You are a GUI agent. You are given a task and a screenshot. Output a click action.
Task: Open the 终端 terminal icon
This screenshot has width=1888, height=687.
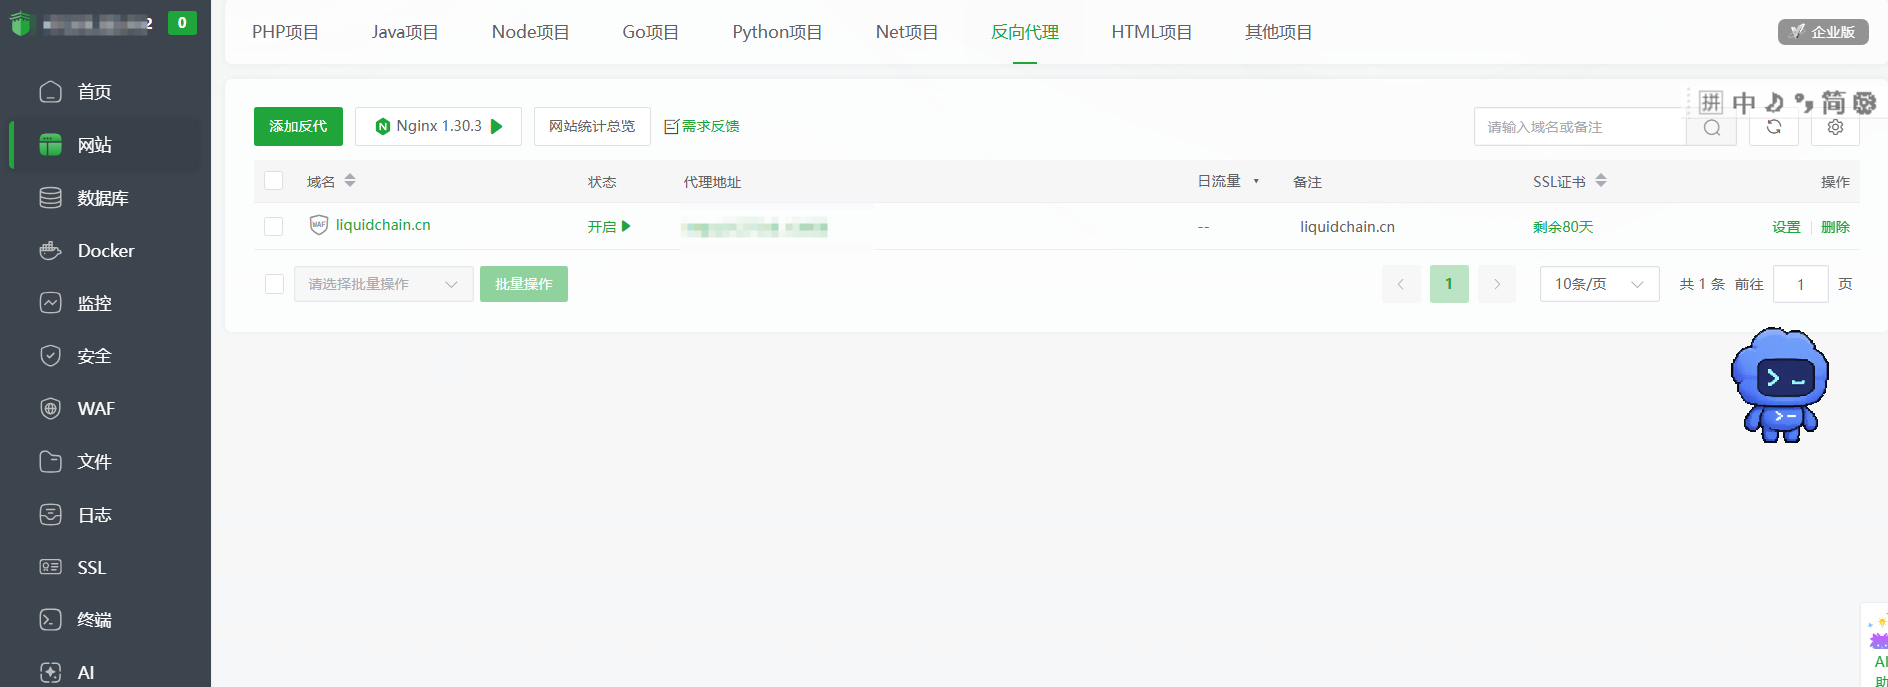click(50, 620)
